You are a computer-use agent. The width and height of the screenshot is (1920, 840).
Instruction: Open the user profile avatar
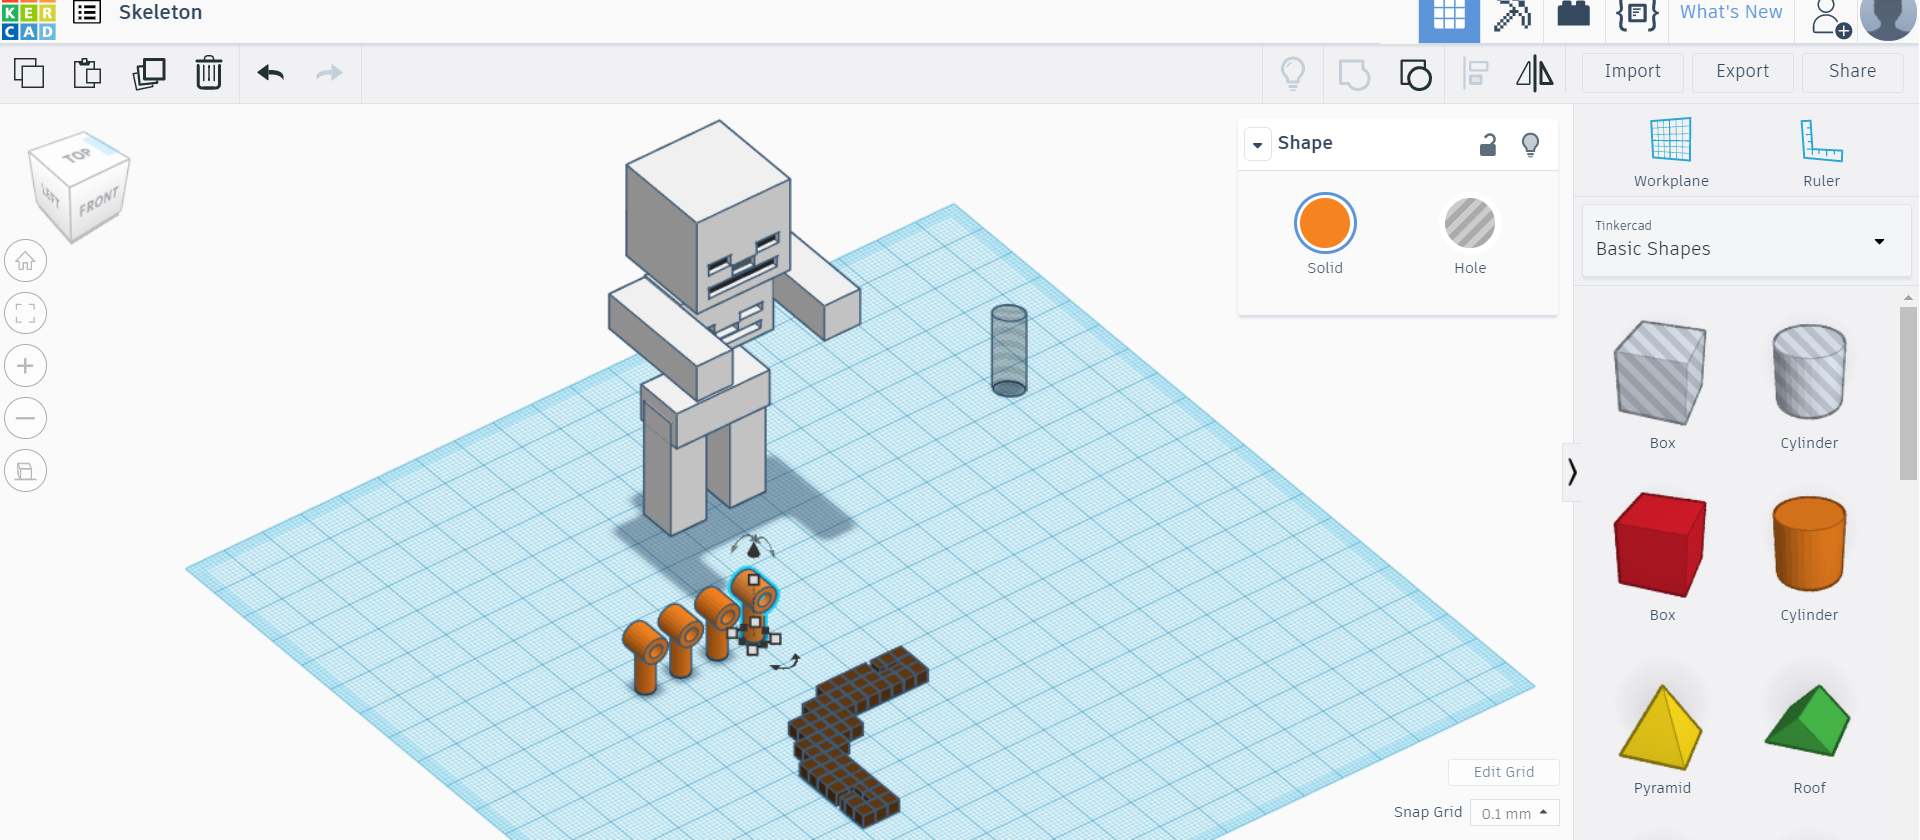pos(1888,18)
